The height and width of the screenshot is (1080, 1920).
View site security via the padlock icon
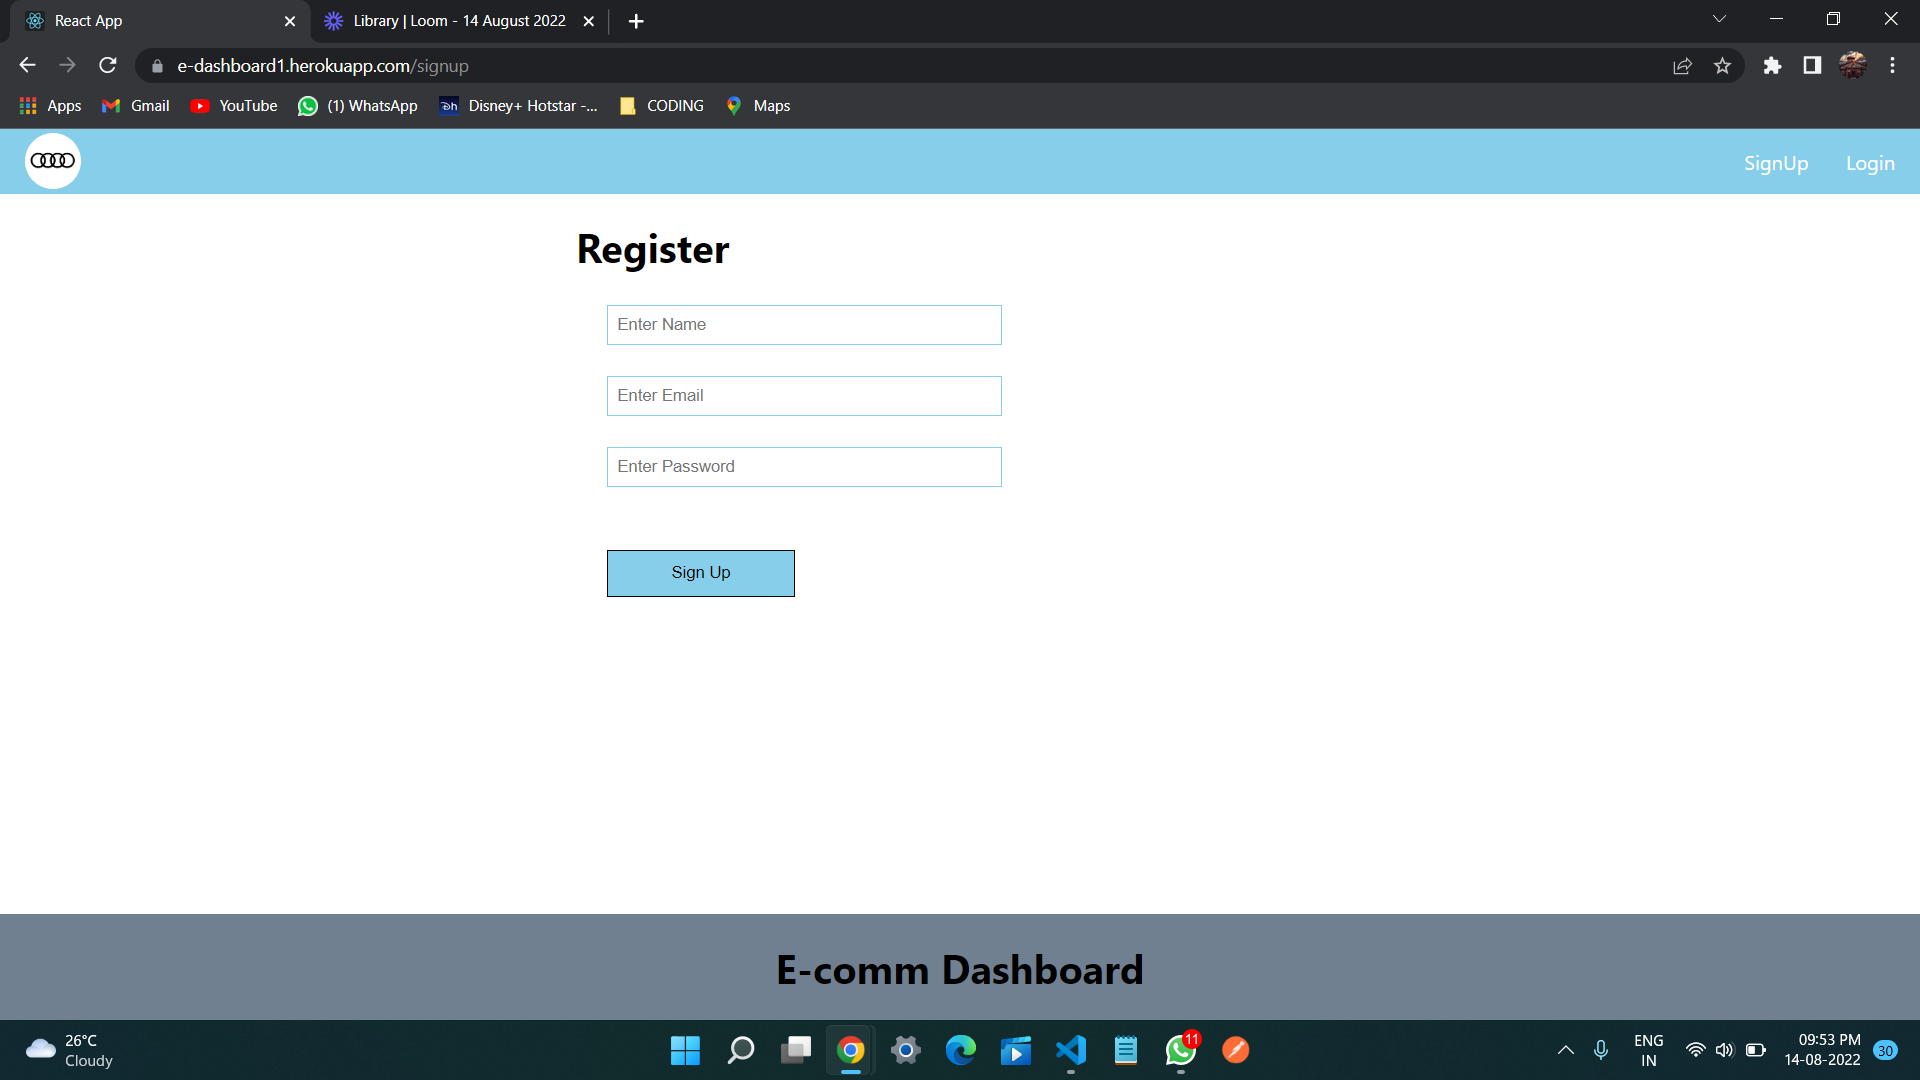click(156, 65)
